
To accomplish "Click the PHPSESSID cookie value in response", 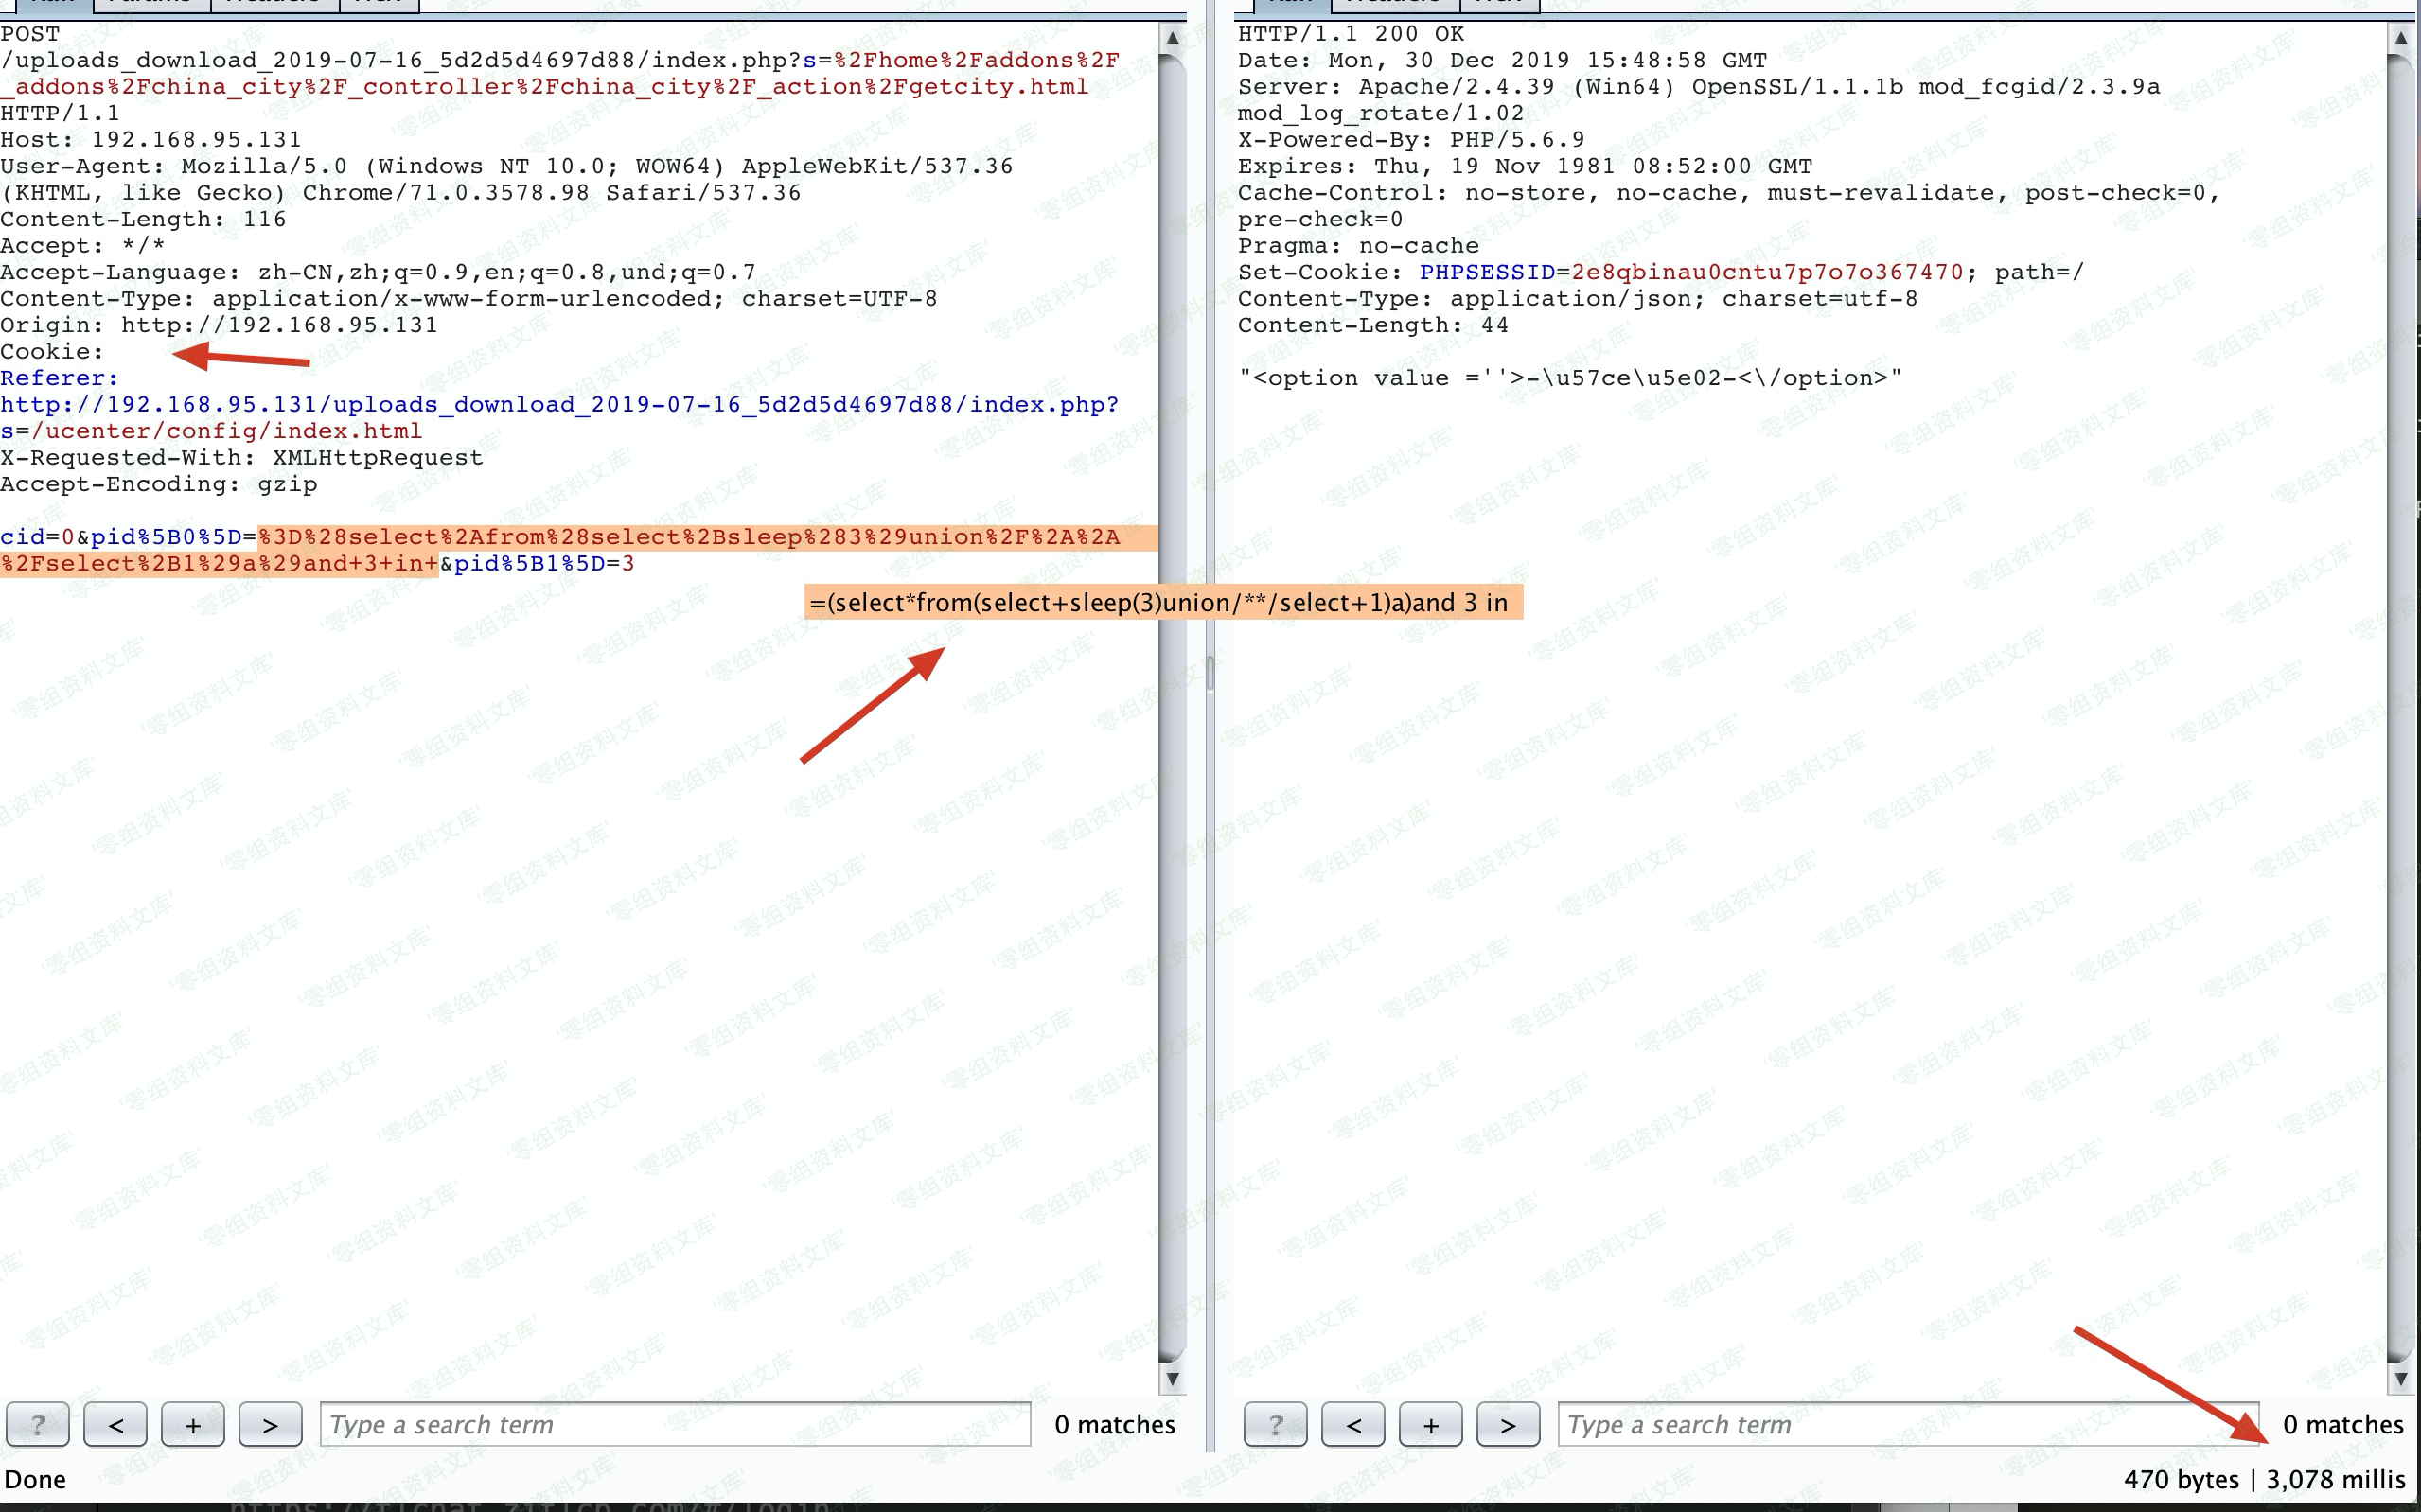I will coord(1766,272).
